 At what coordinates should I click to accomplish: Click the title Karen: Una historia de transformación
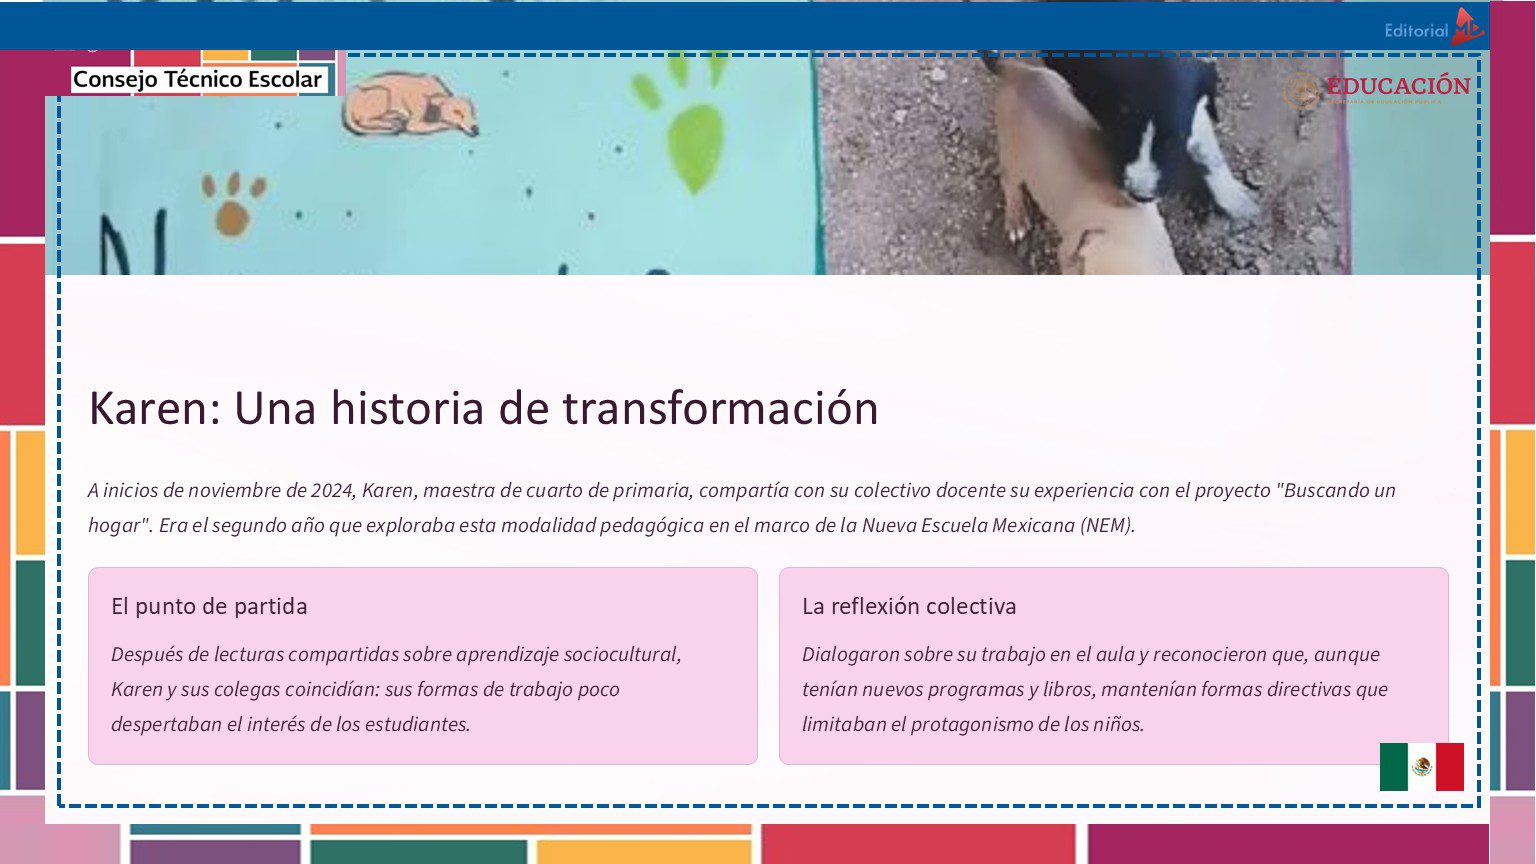tap(483, 408)
